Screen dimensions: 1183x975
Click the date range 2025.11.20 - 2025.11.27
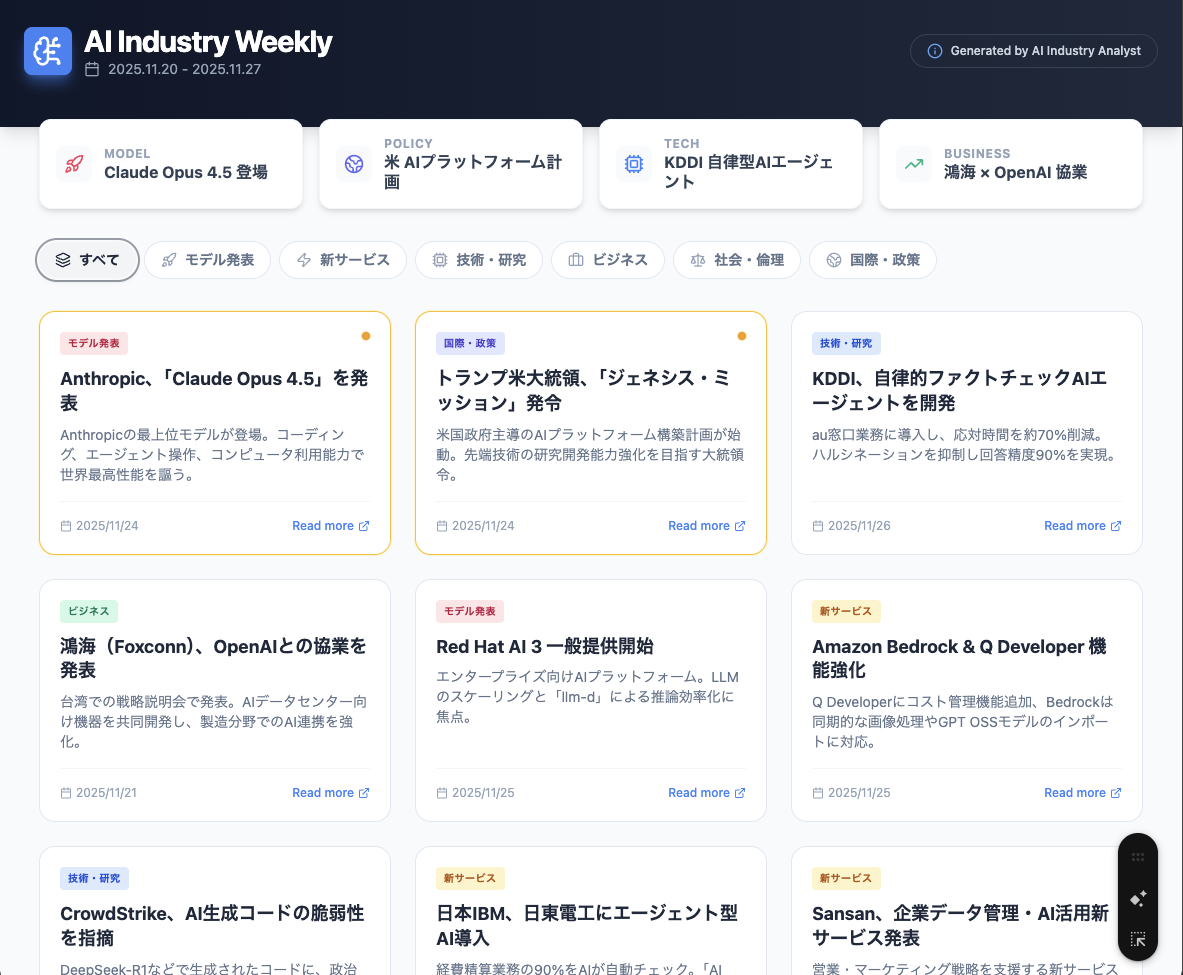[184, 69]
